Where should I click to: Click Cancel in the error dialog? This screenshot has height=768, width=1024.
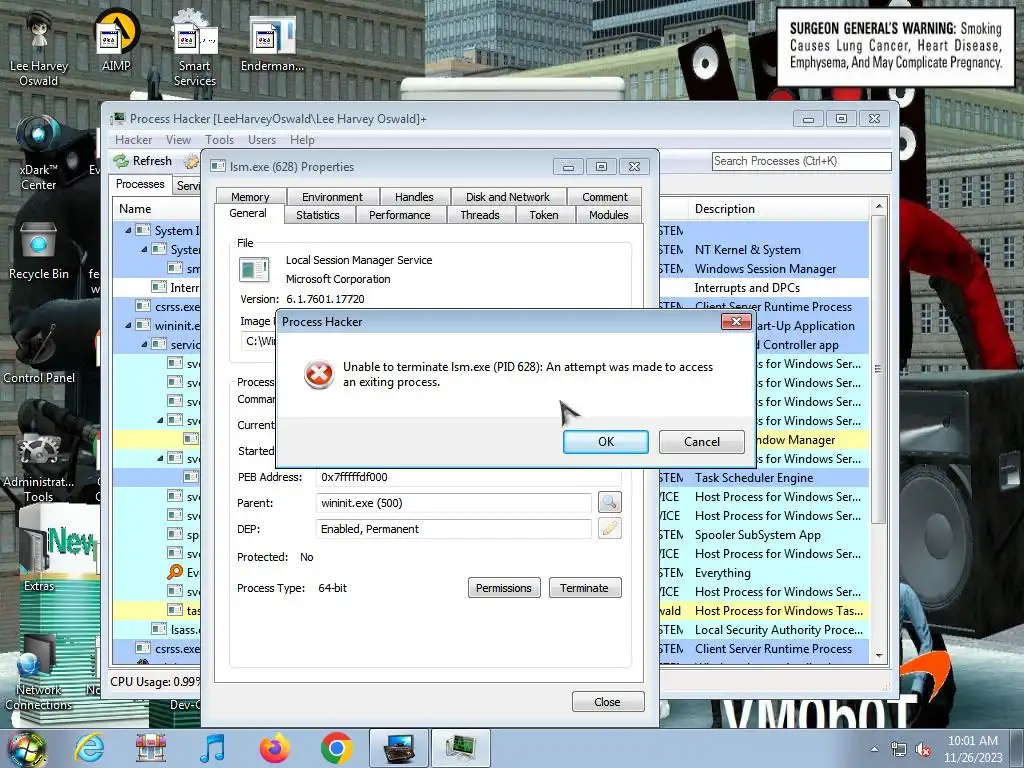701,441
